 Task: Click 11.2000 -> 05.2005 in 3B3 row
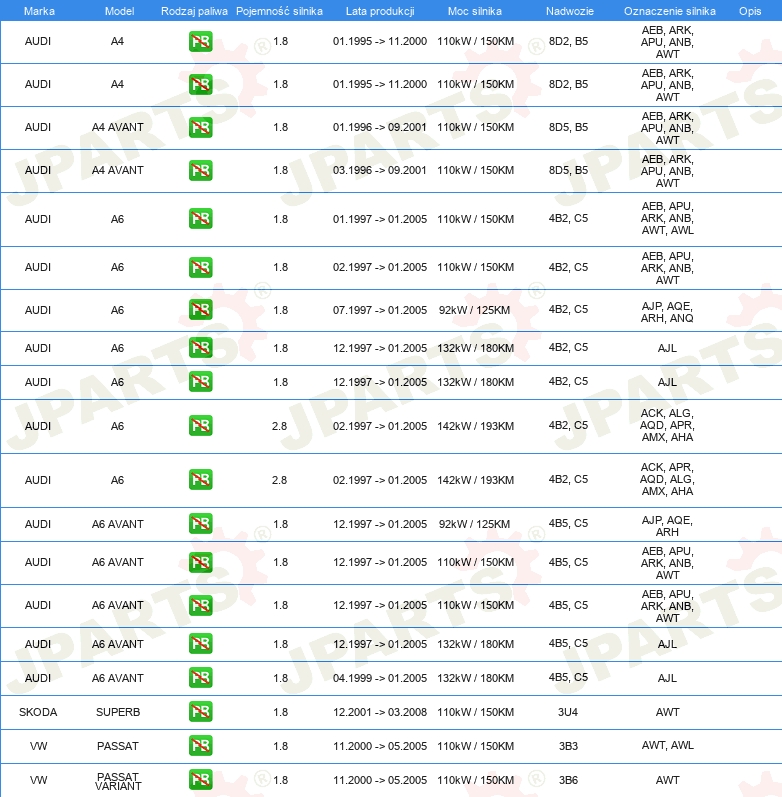[x=380, y=746]
